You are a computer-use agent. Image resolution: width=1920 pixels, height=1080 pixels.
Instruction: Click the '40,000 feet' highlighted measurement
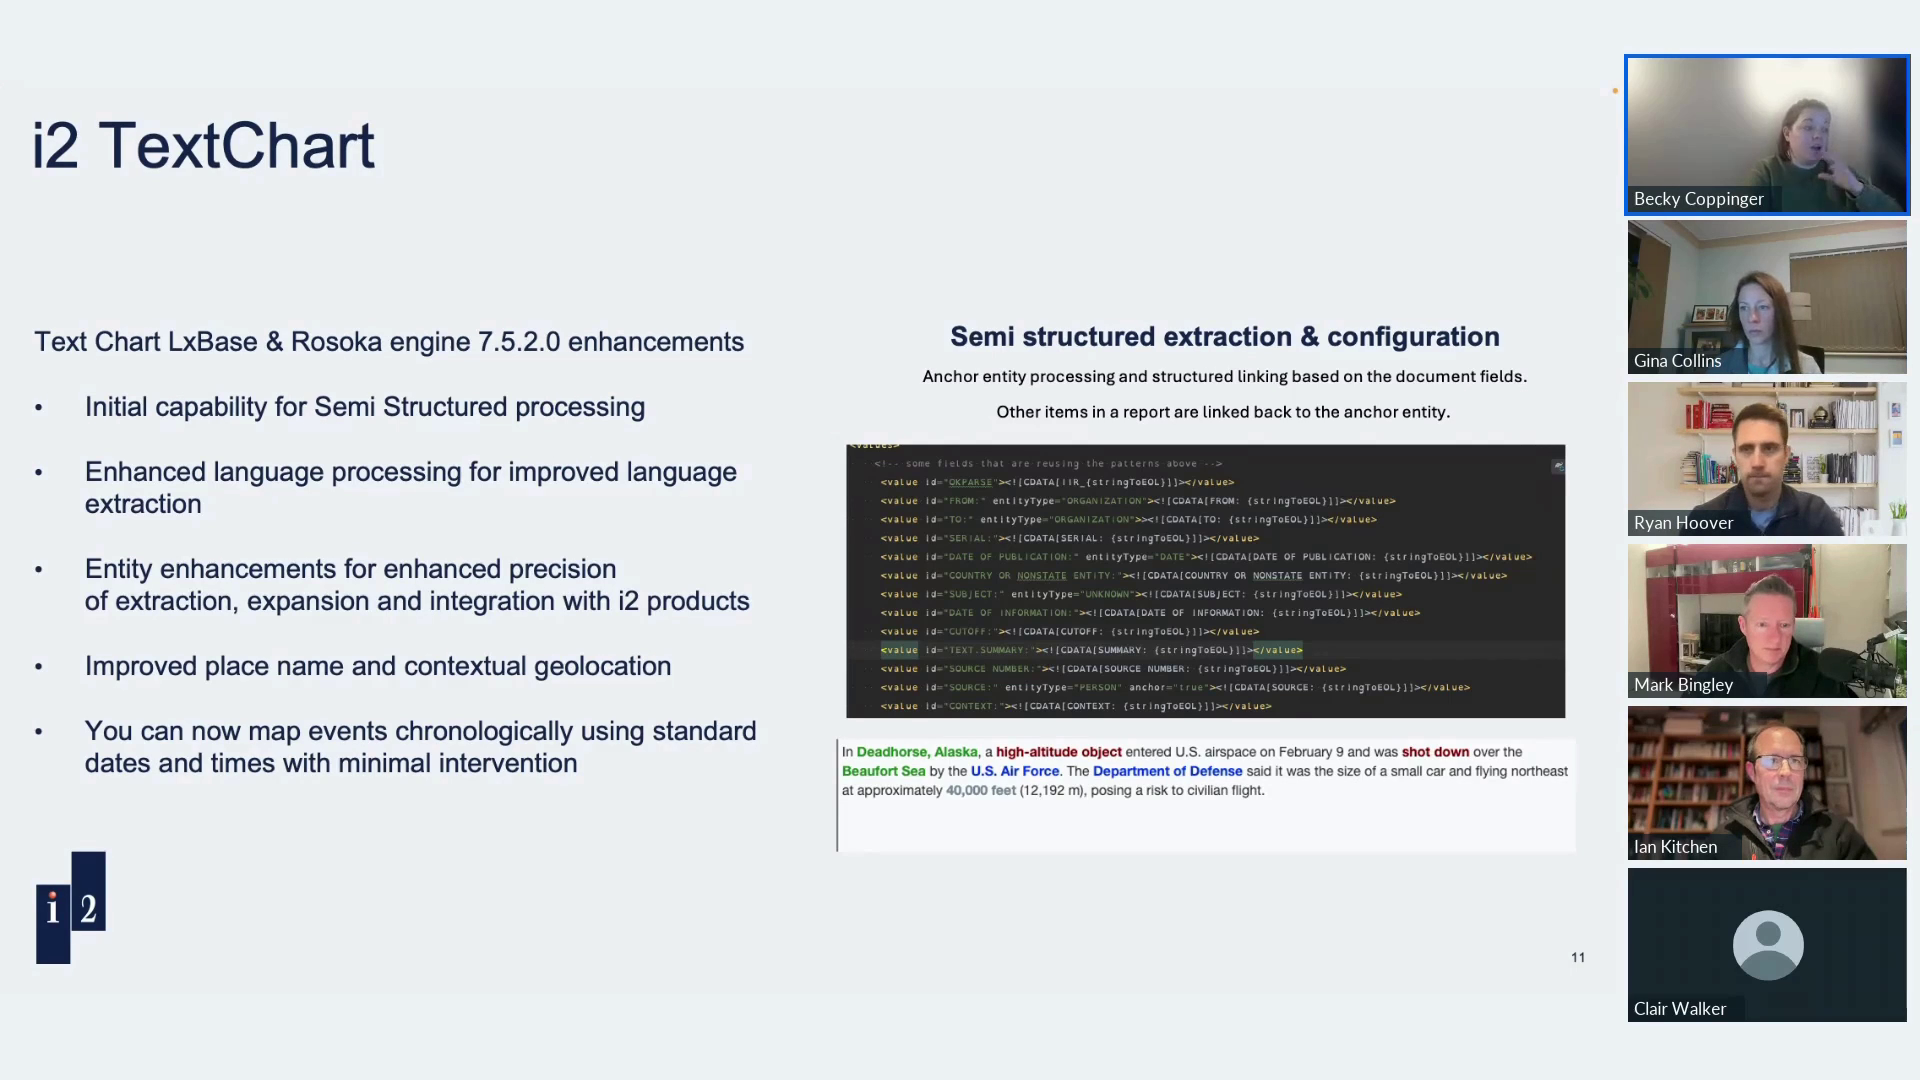(x=981, y=790)
